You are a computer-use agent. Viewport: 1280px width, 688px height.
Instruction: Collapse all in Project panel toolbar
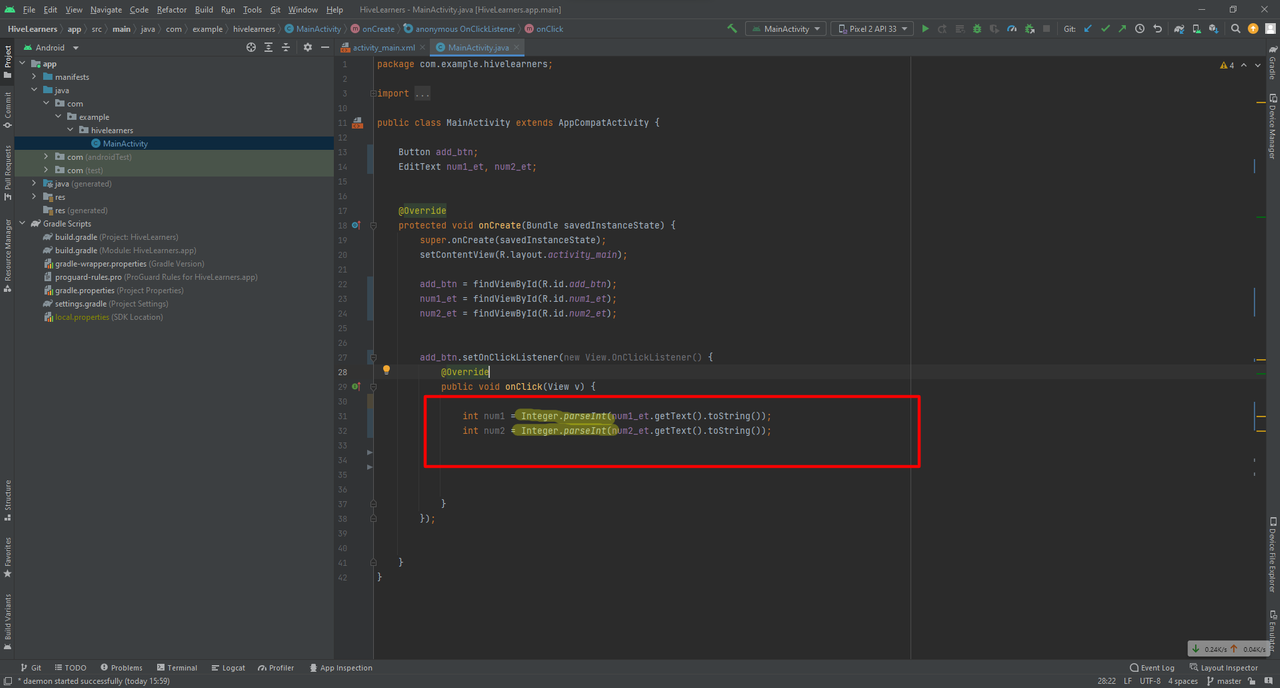286,47
